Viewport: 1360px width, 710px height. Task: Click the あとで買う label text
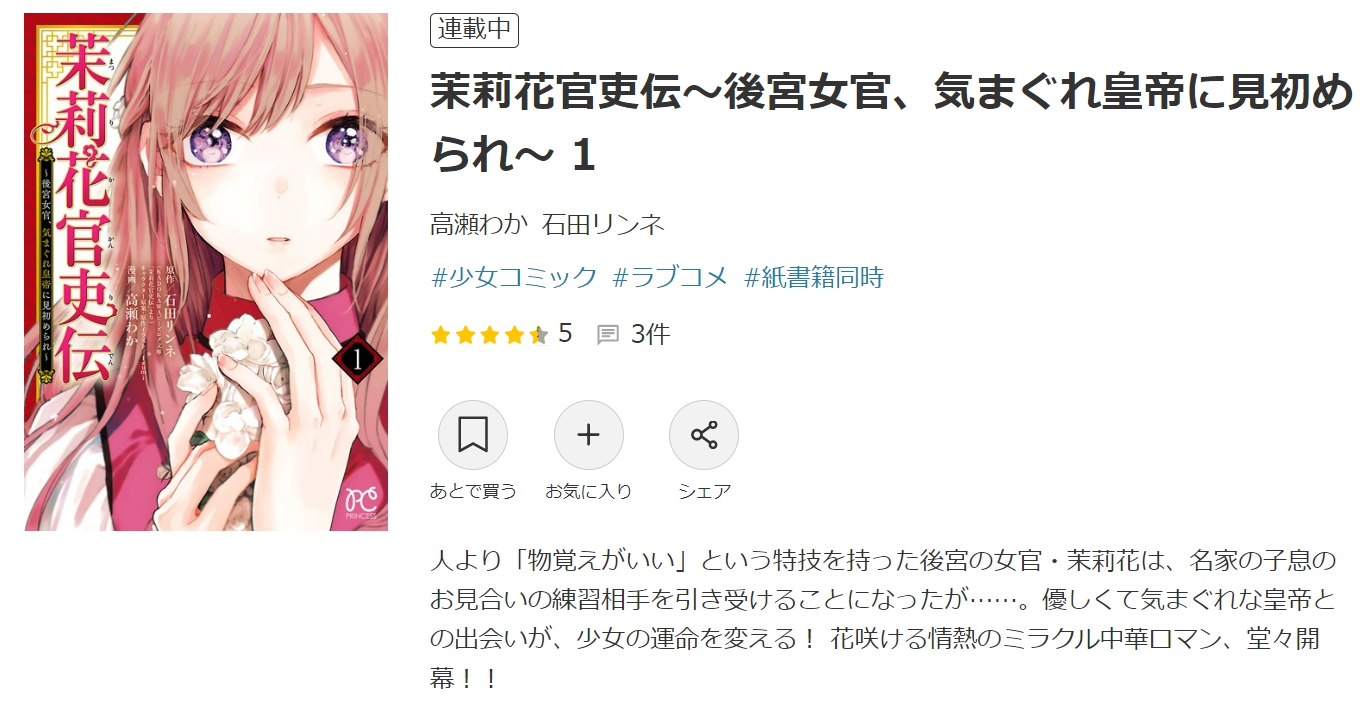(x=473, y=491)
